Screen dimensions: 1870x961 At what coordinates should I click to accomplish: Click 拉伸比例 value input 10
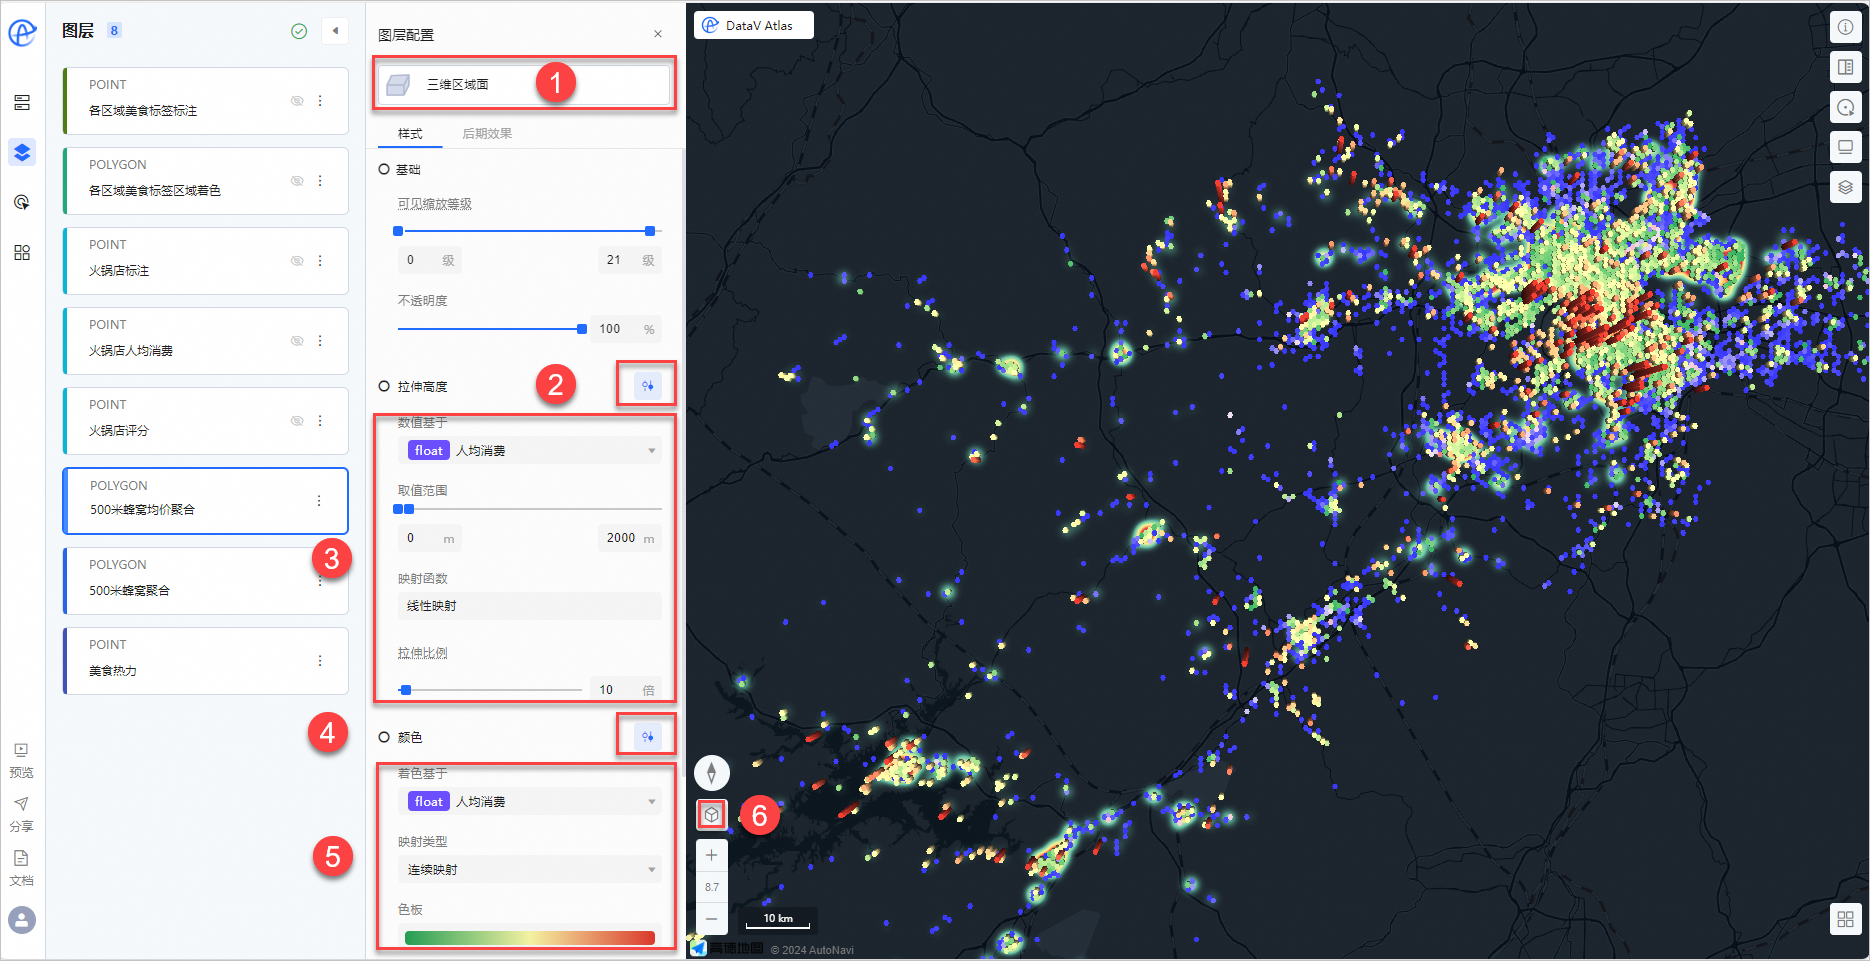(x=626, y=690)
